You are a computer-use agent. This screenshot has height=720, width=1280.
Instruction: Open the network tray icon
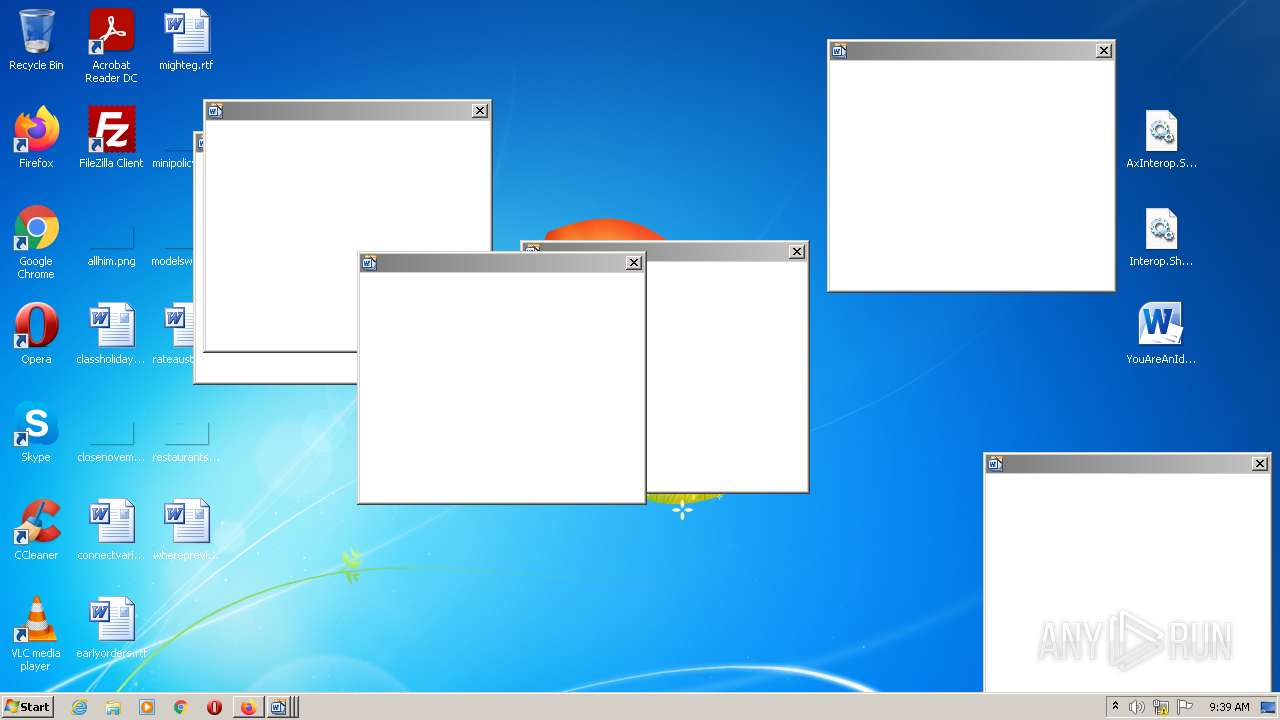(x=1161, y=707)
